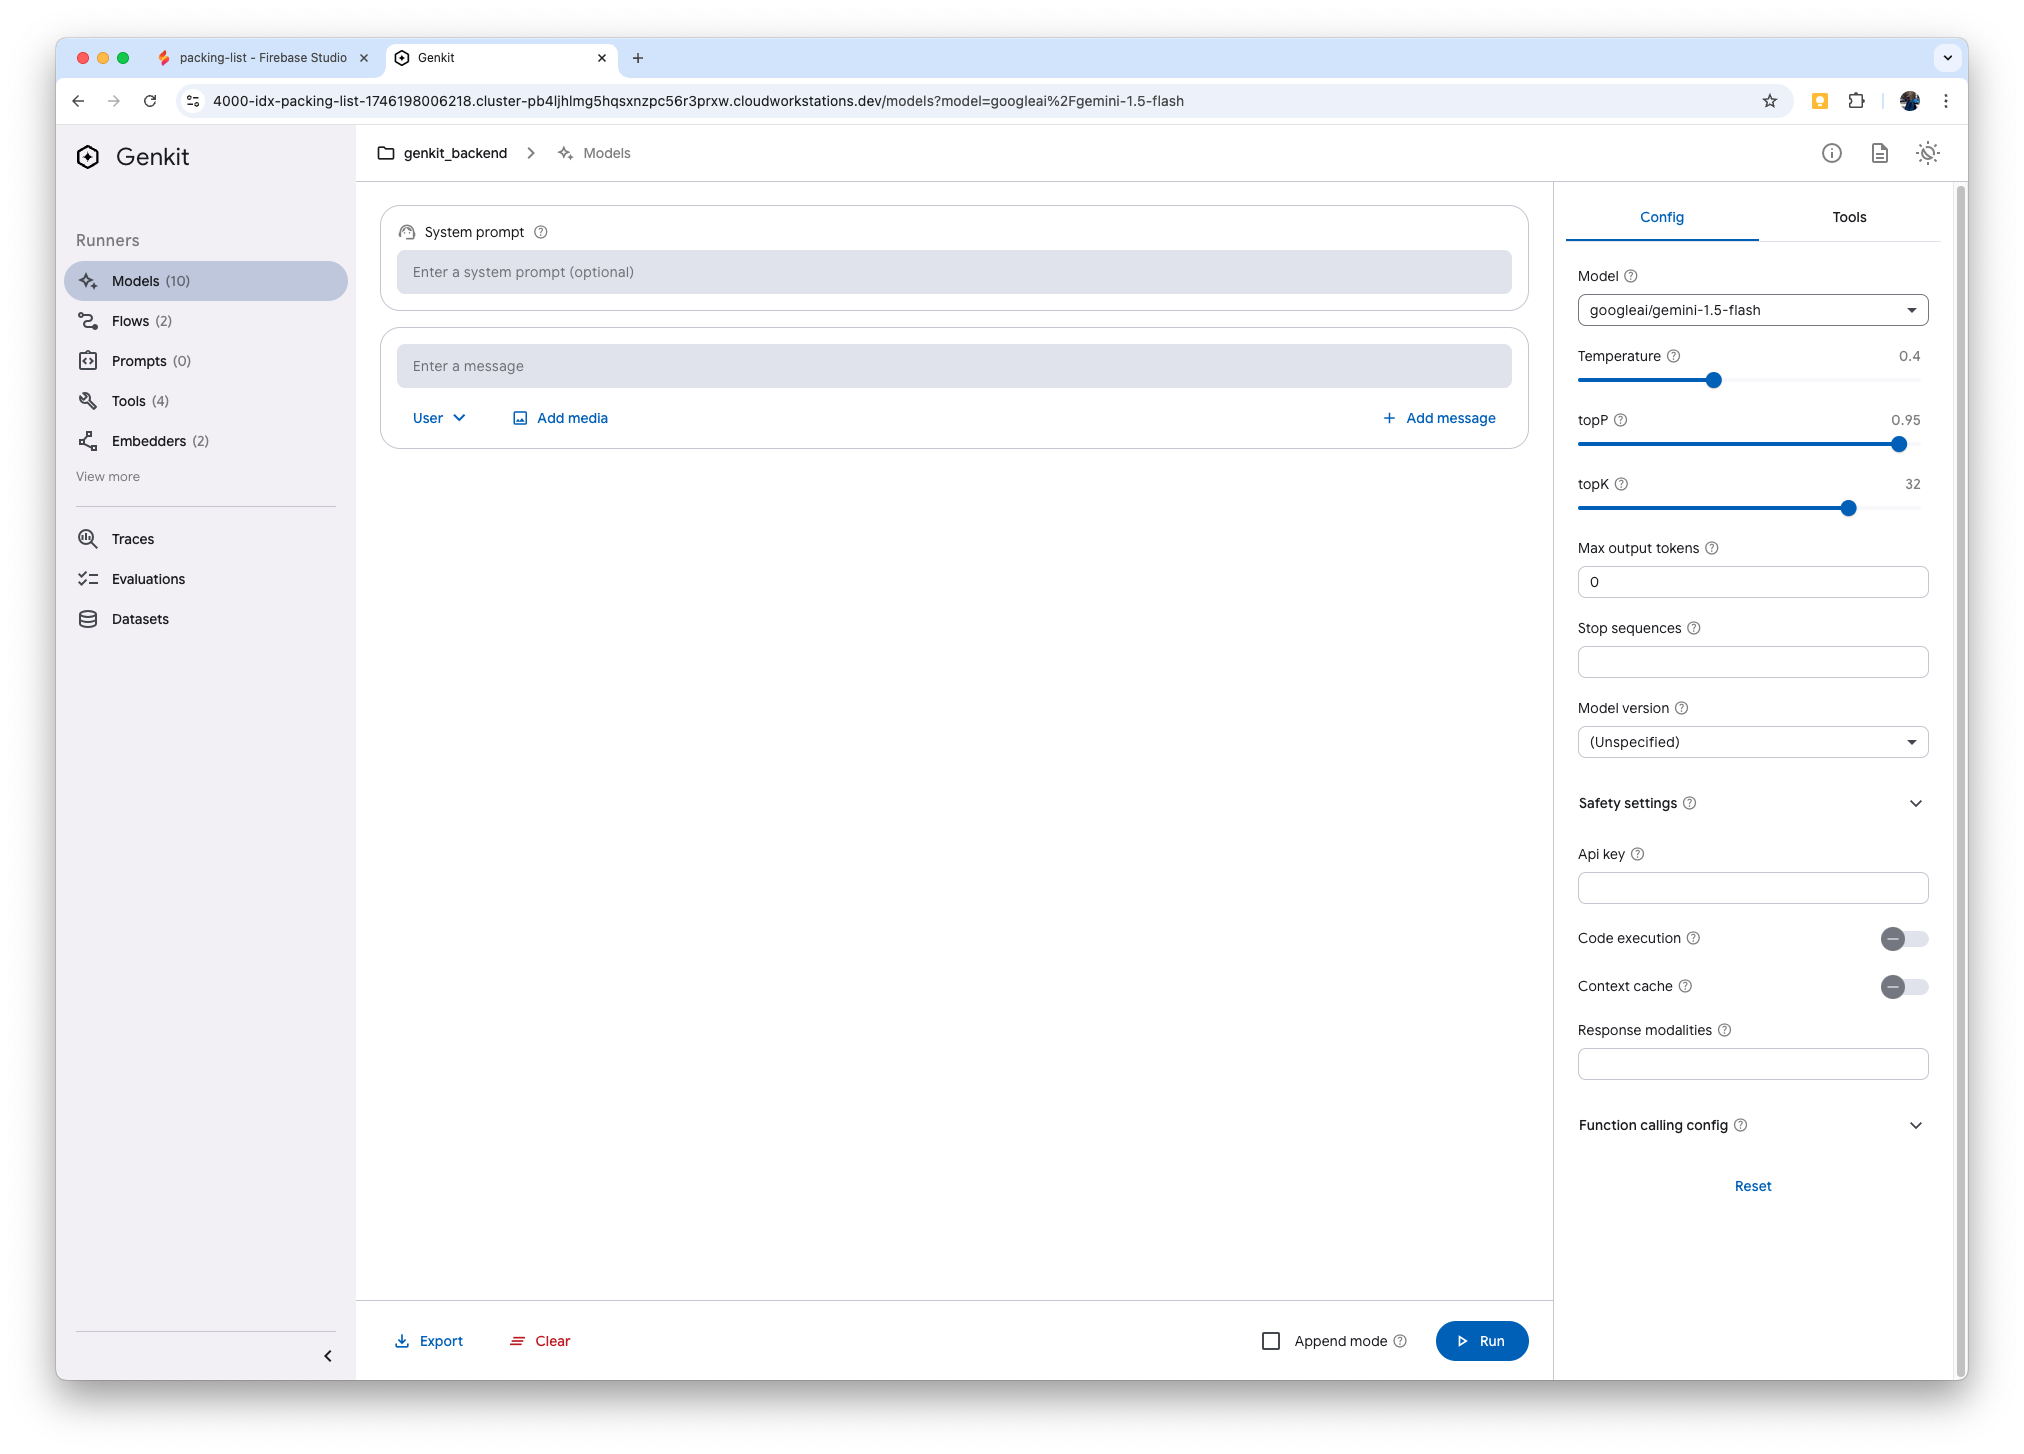
Task: Bookmark this page with star icon
Action: tap(1770, 101)
